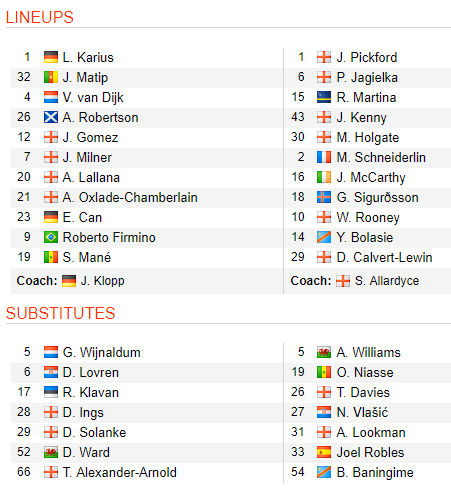Screen dimensions: 451x492
Task: Click the DR Congo flag beside Y. Bolasie
Action: click(x=324, y=237)
